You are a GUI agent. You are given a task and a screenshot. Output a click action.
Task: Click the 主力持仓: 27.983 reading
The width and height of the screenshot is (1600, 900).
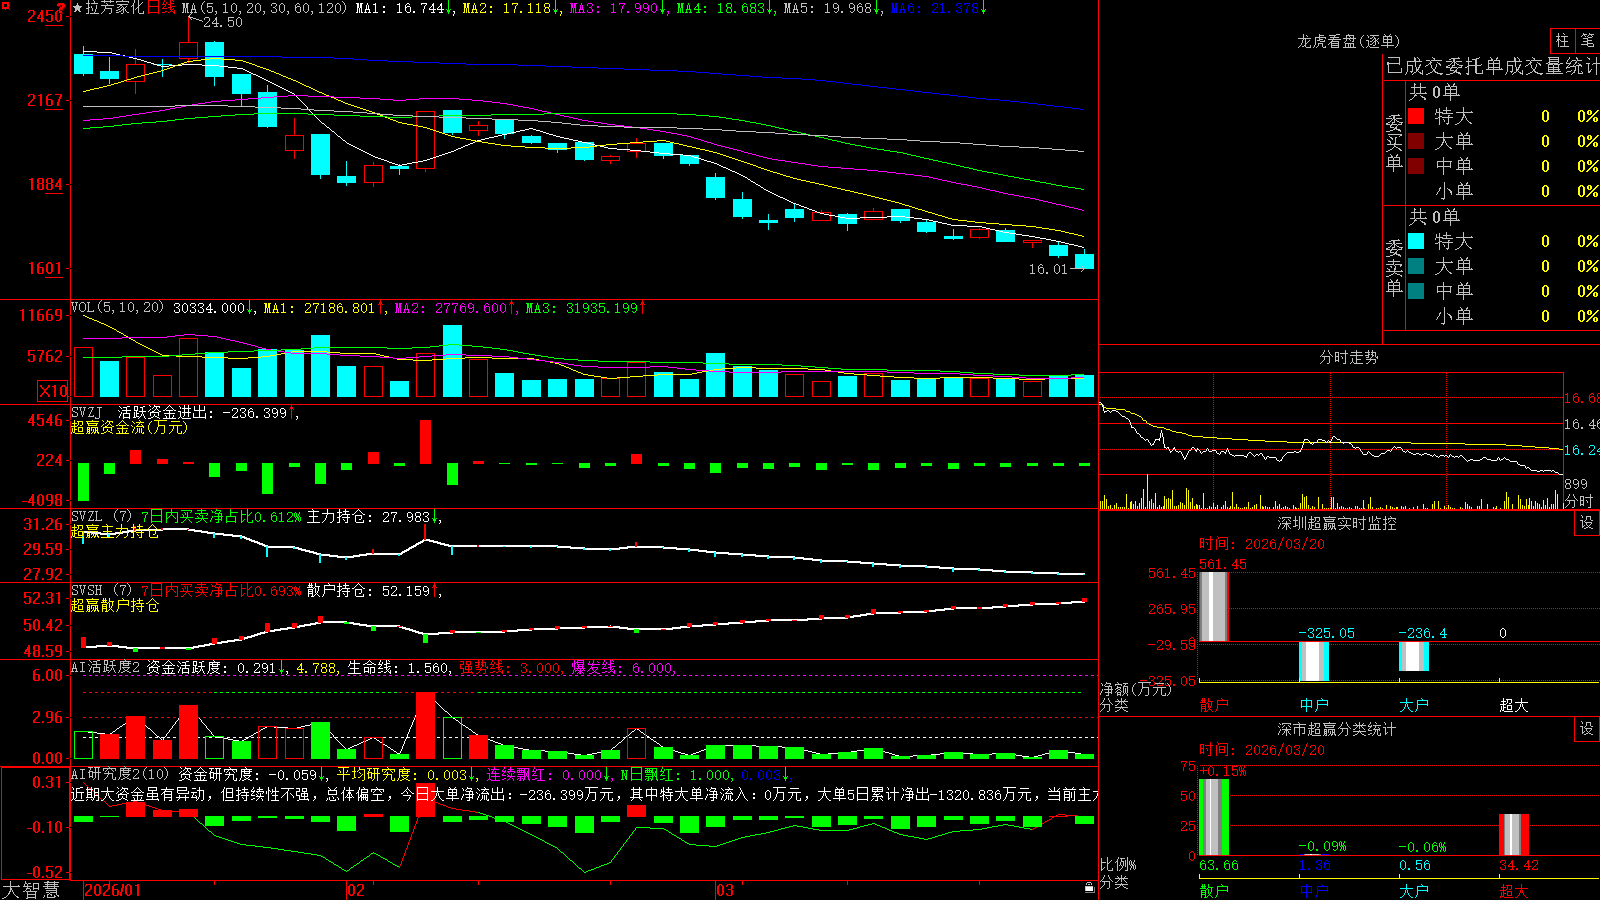pos(374,517)
